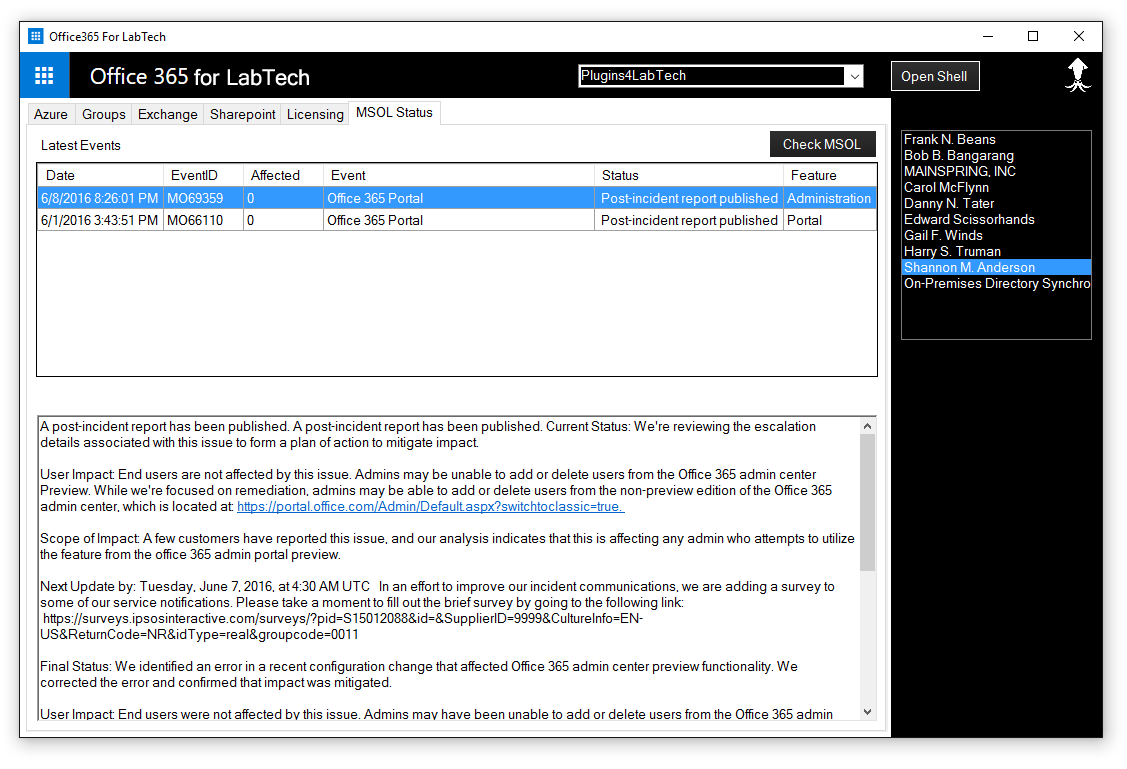Open the Sharepoint tab
The image size is (1127, 769).
[x=242, y=114]
